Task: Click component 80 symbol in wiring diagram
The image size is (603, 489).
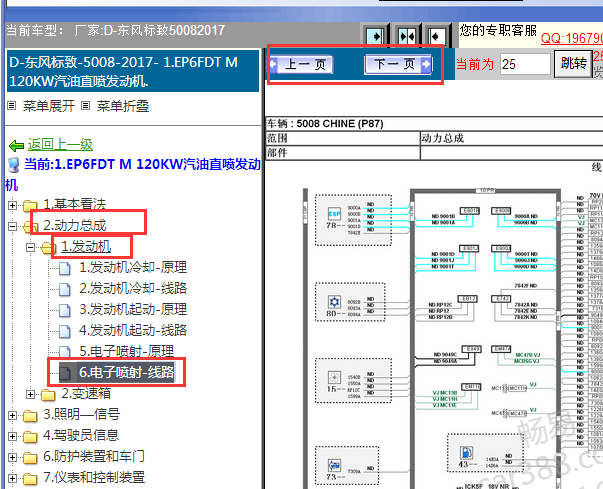Action: tap(334, 302)
